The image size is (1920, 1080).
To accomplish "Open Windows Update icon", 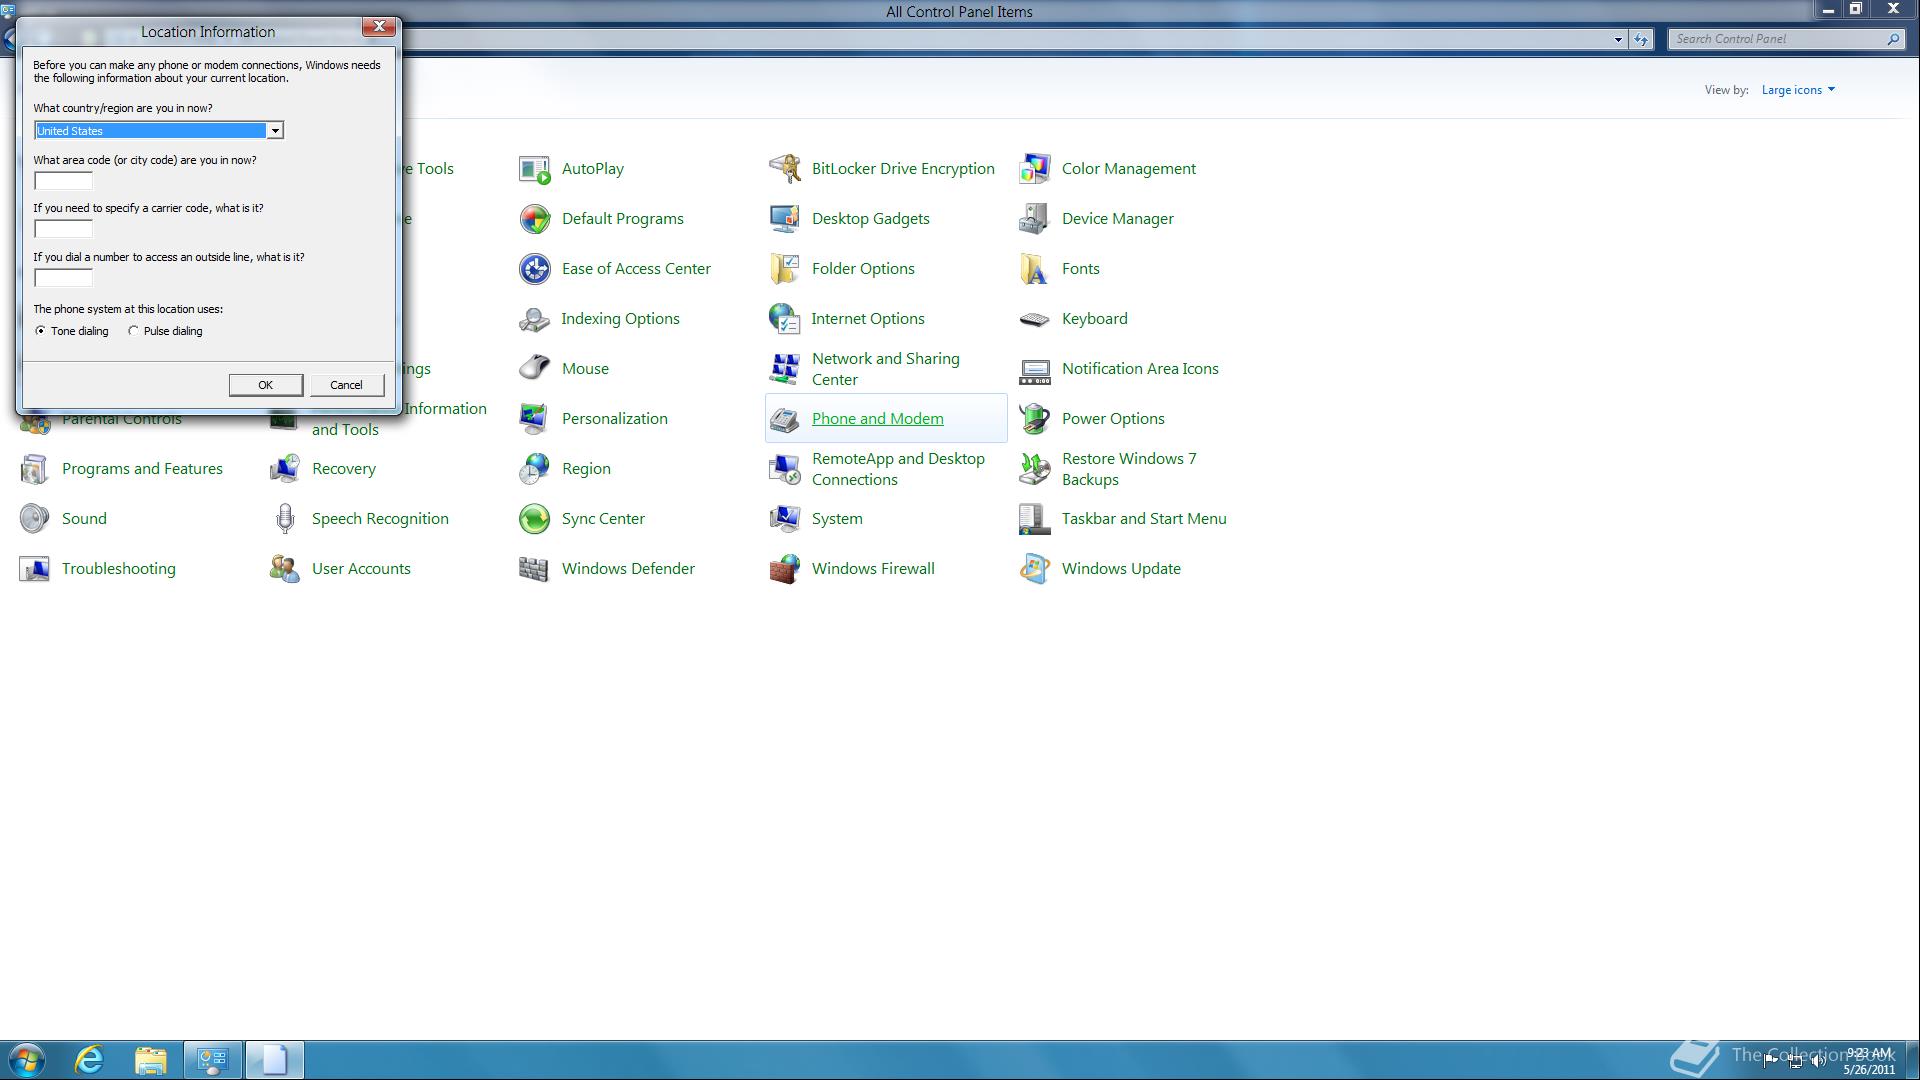I will [x=1035, y=569].
